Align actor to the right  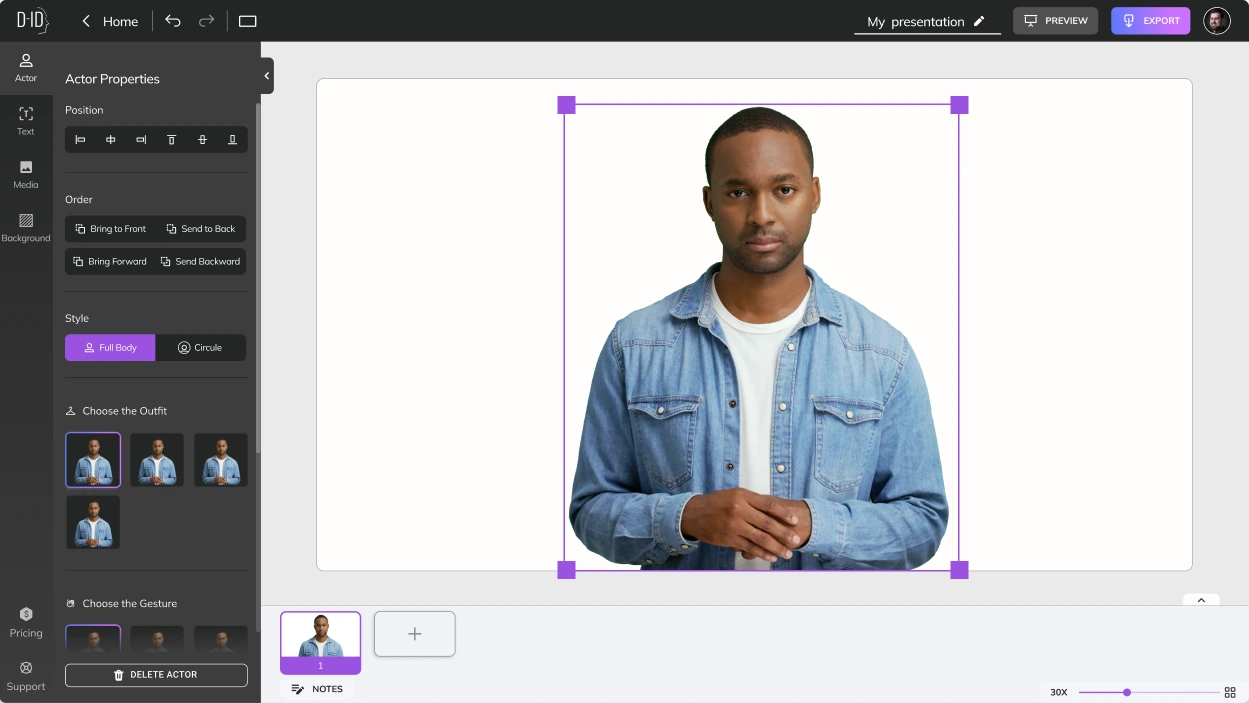point(141,140)
